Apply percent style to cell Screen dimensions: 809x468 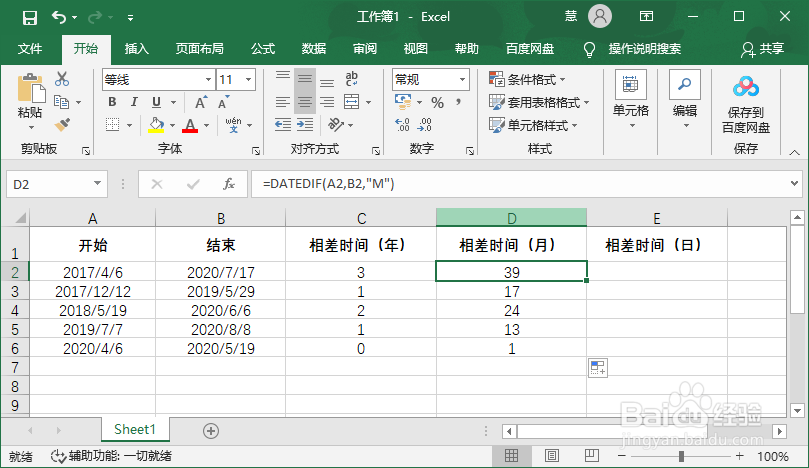[438, 103]
